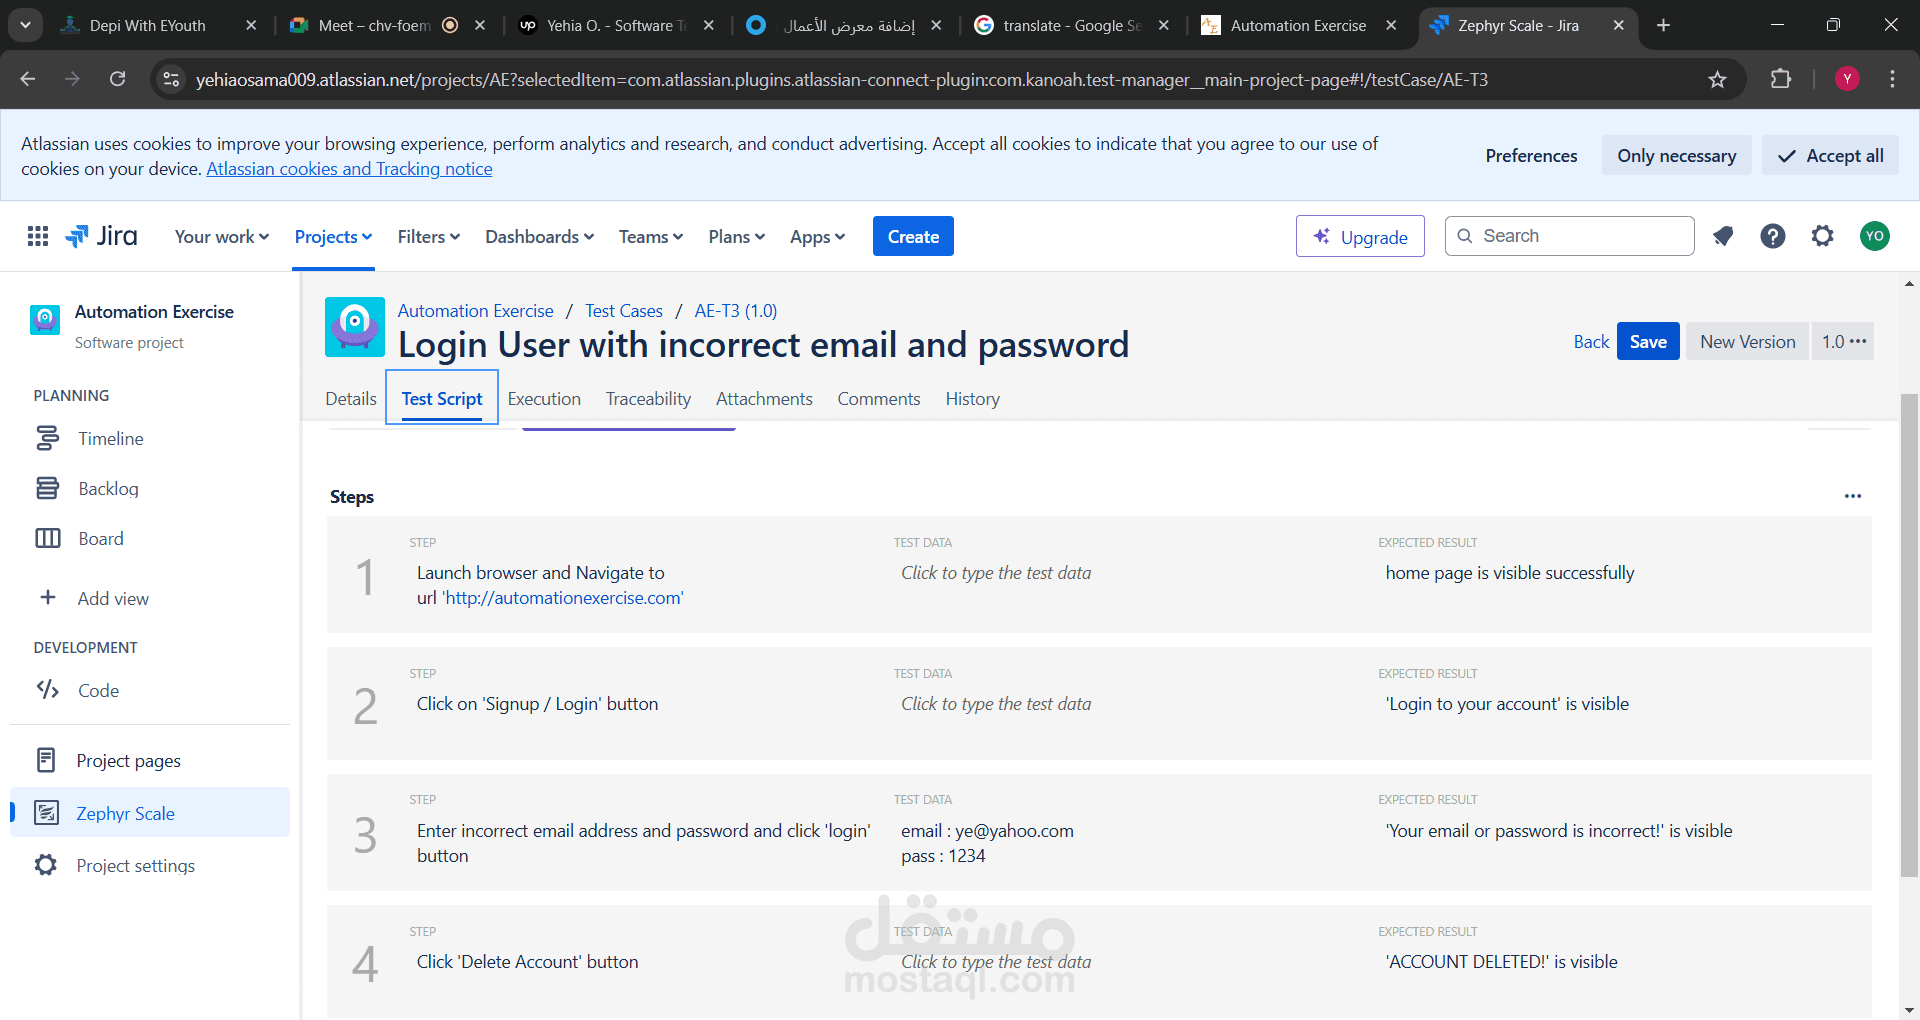This screenshot has height=1020, width=1920.
Task: Click the plus icon for Add view
Action: point(47,597)
